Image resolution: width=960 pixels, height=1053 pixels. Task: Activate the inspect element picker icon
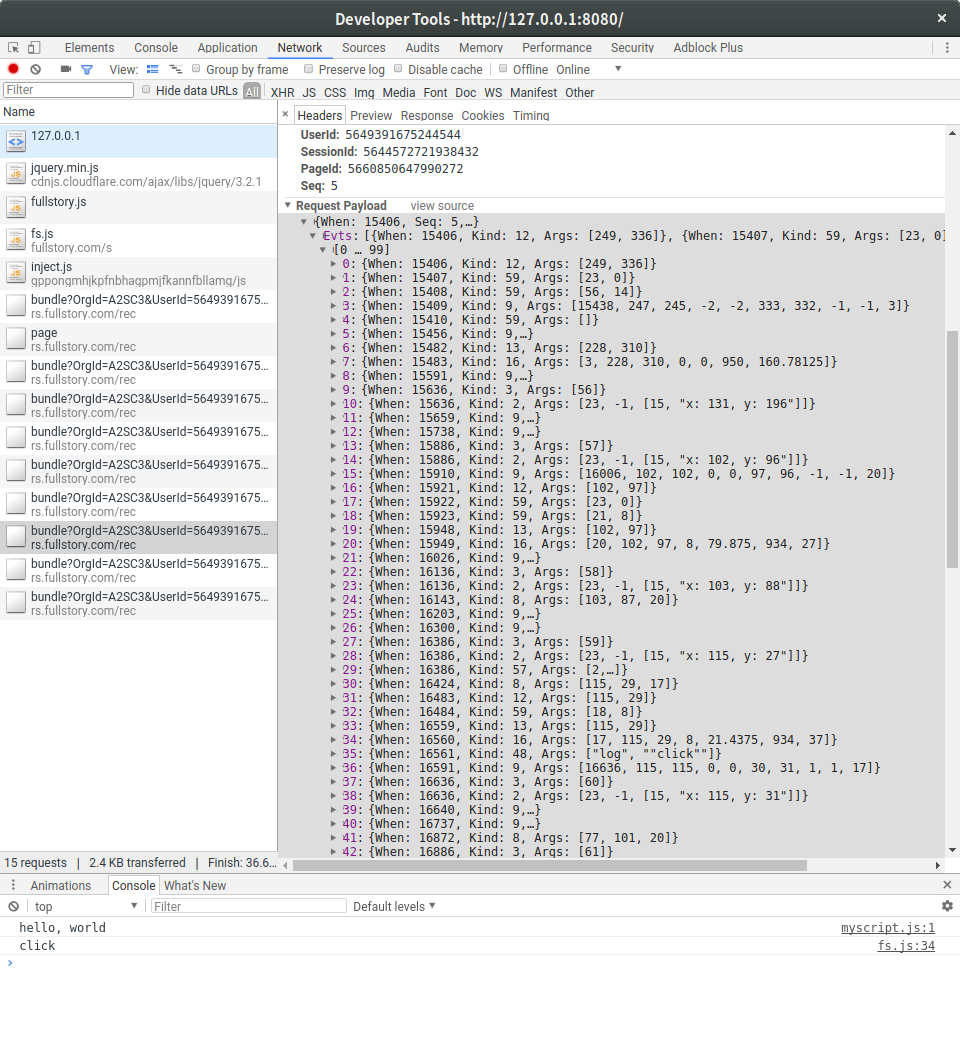13,48
